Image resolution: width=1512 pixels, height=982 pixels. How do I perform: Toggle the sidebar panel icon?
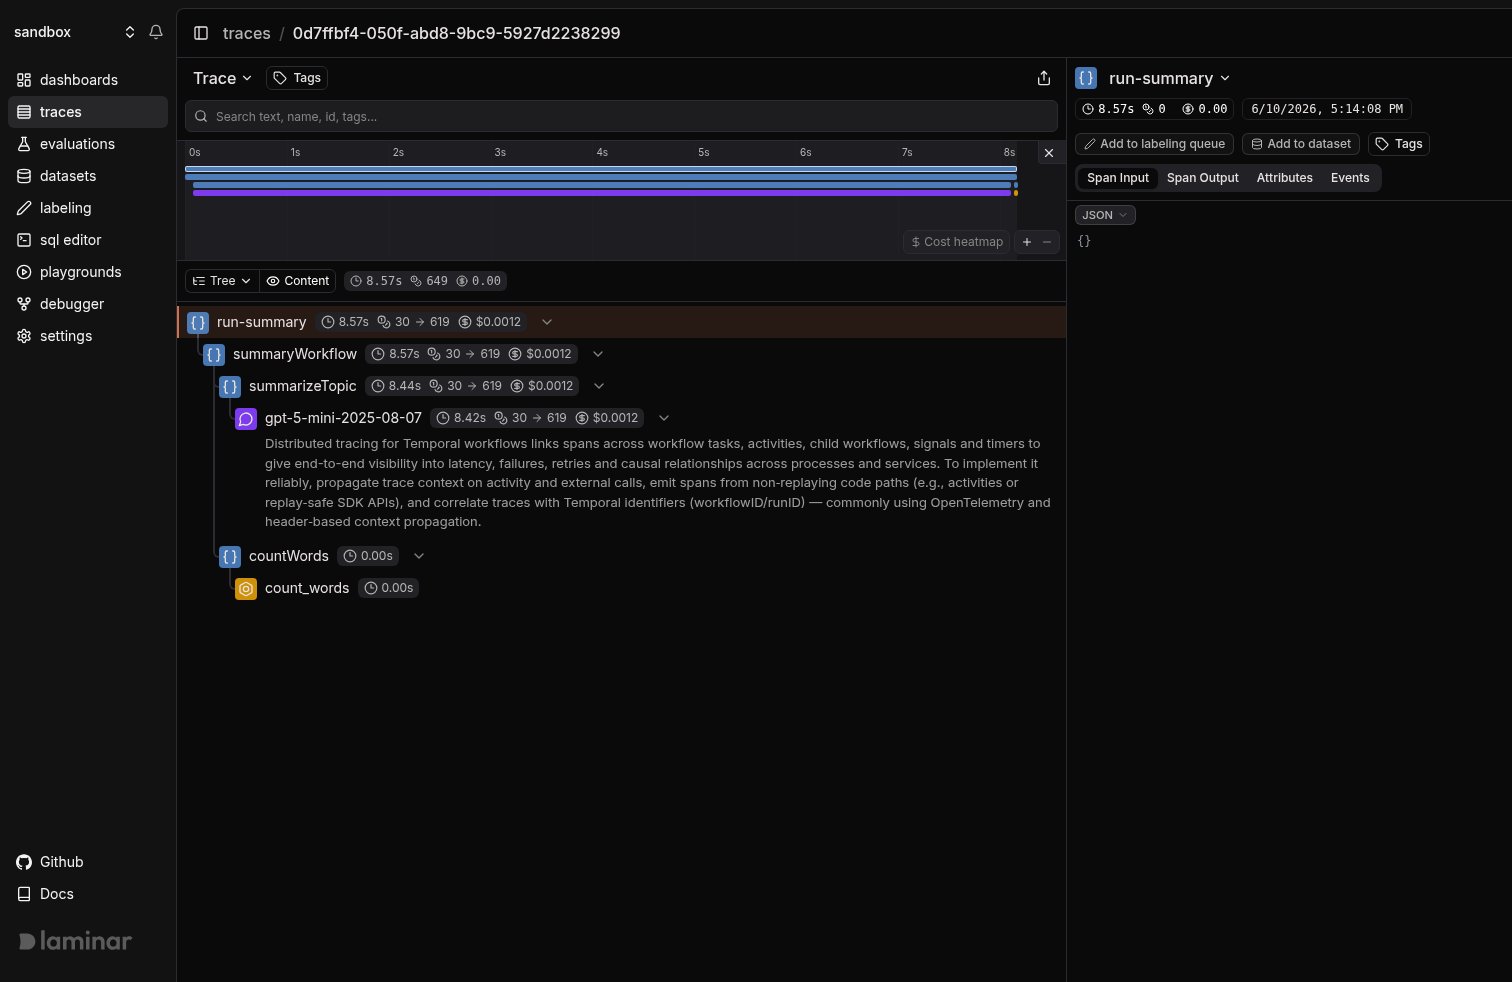[201, 33]
